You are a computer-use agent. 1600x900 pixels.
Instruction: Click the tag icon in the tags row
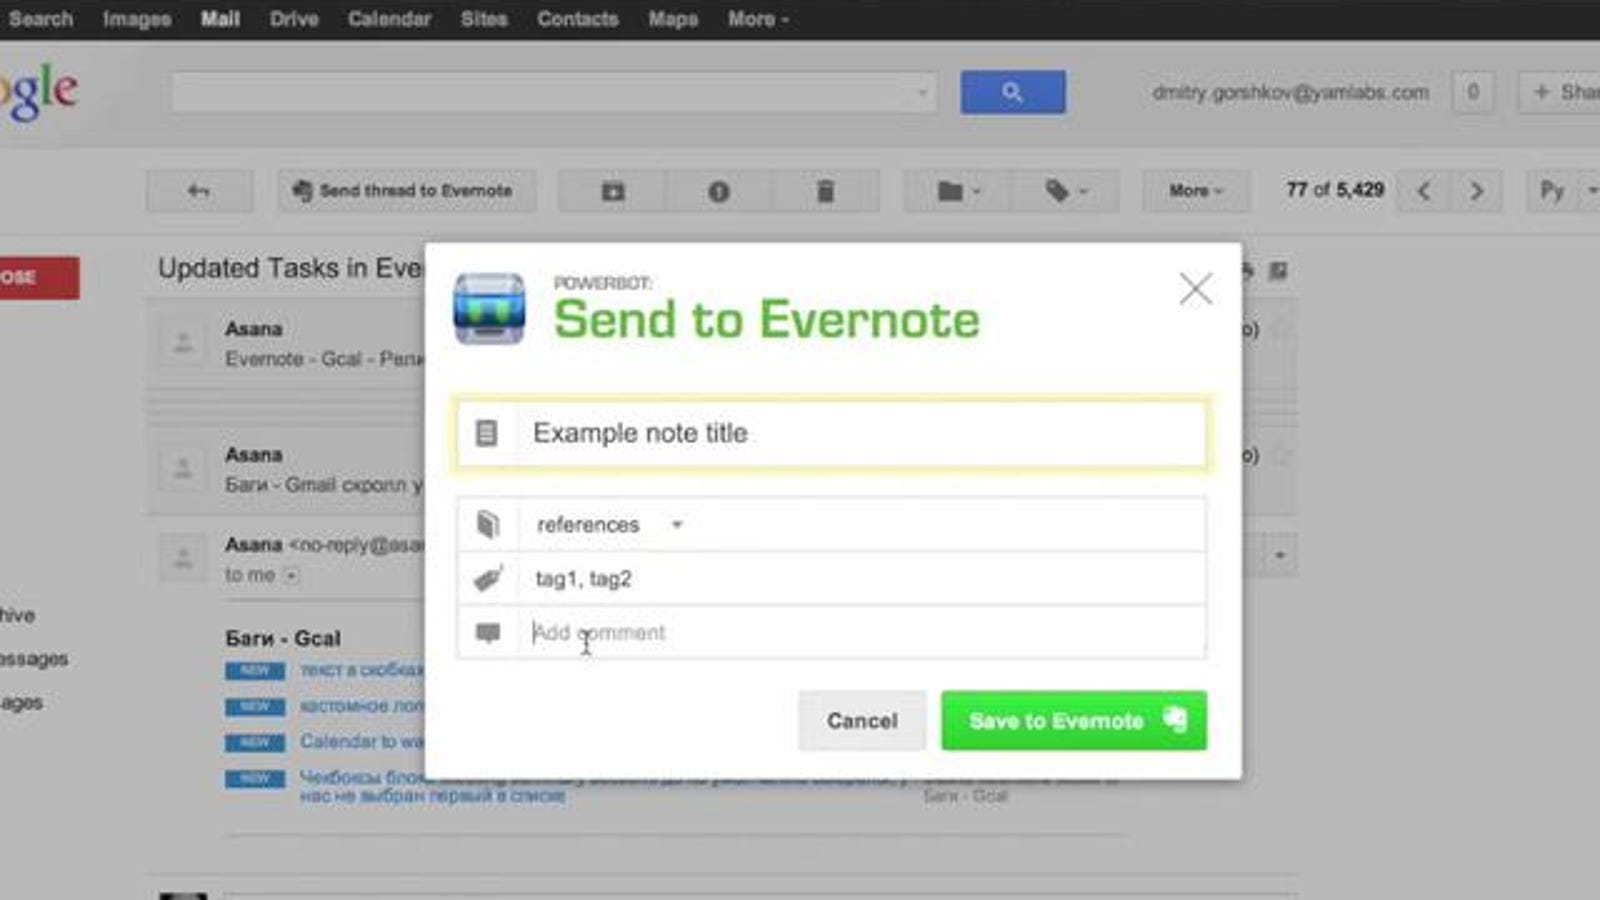[488, 578]
